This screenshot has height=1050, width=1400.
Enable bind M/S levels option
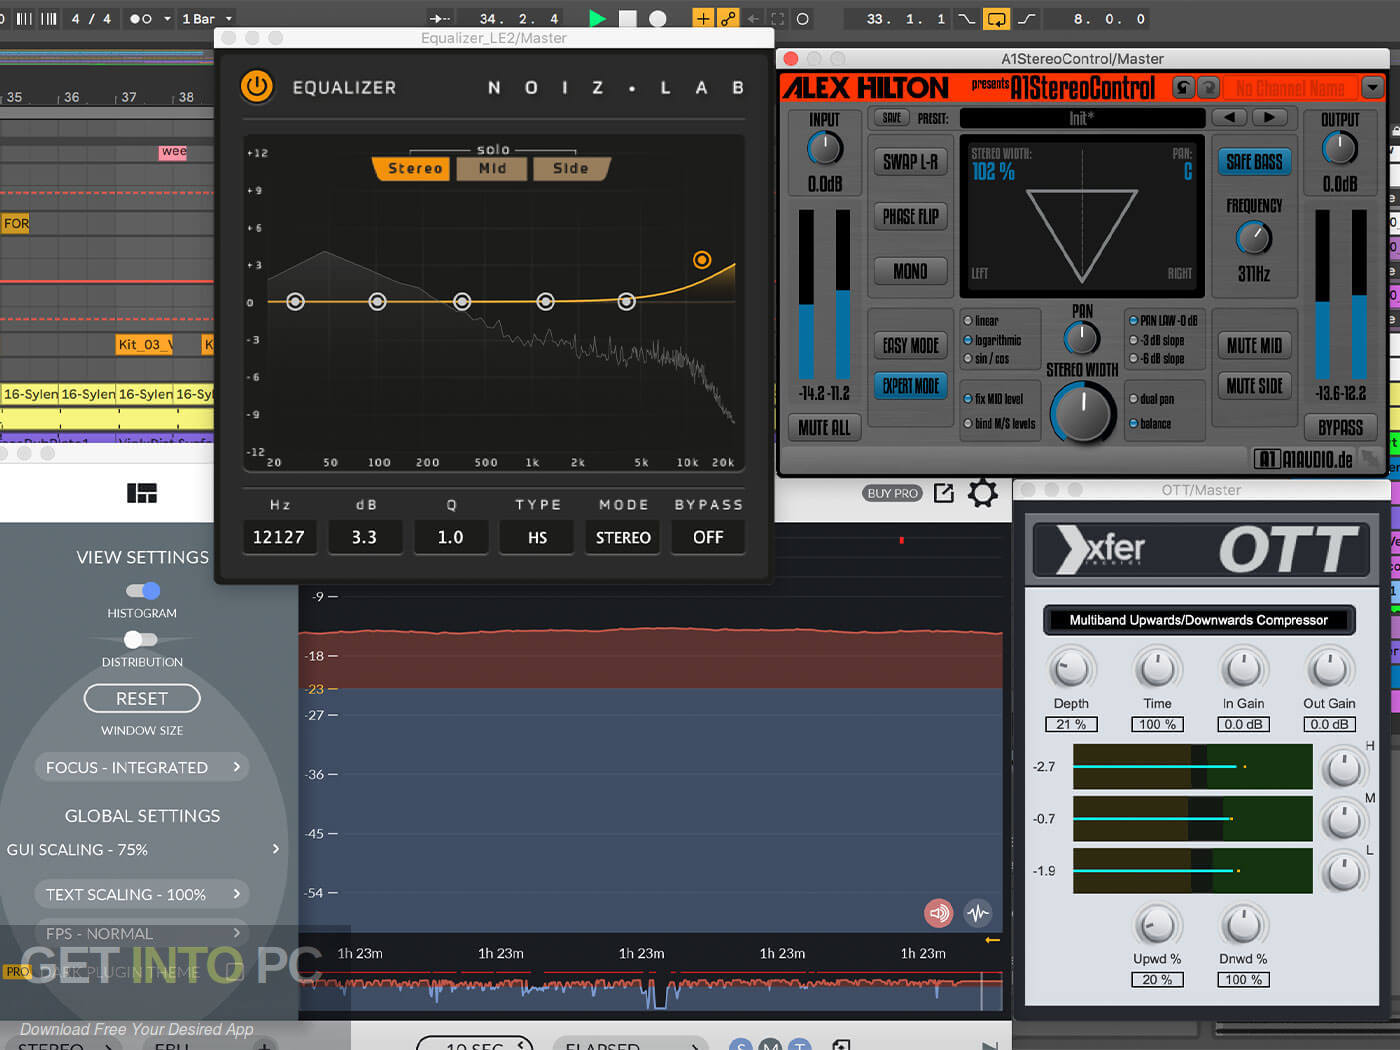(x=968, y=424)
